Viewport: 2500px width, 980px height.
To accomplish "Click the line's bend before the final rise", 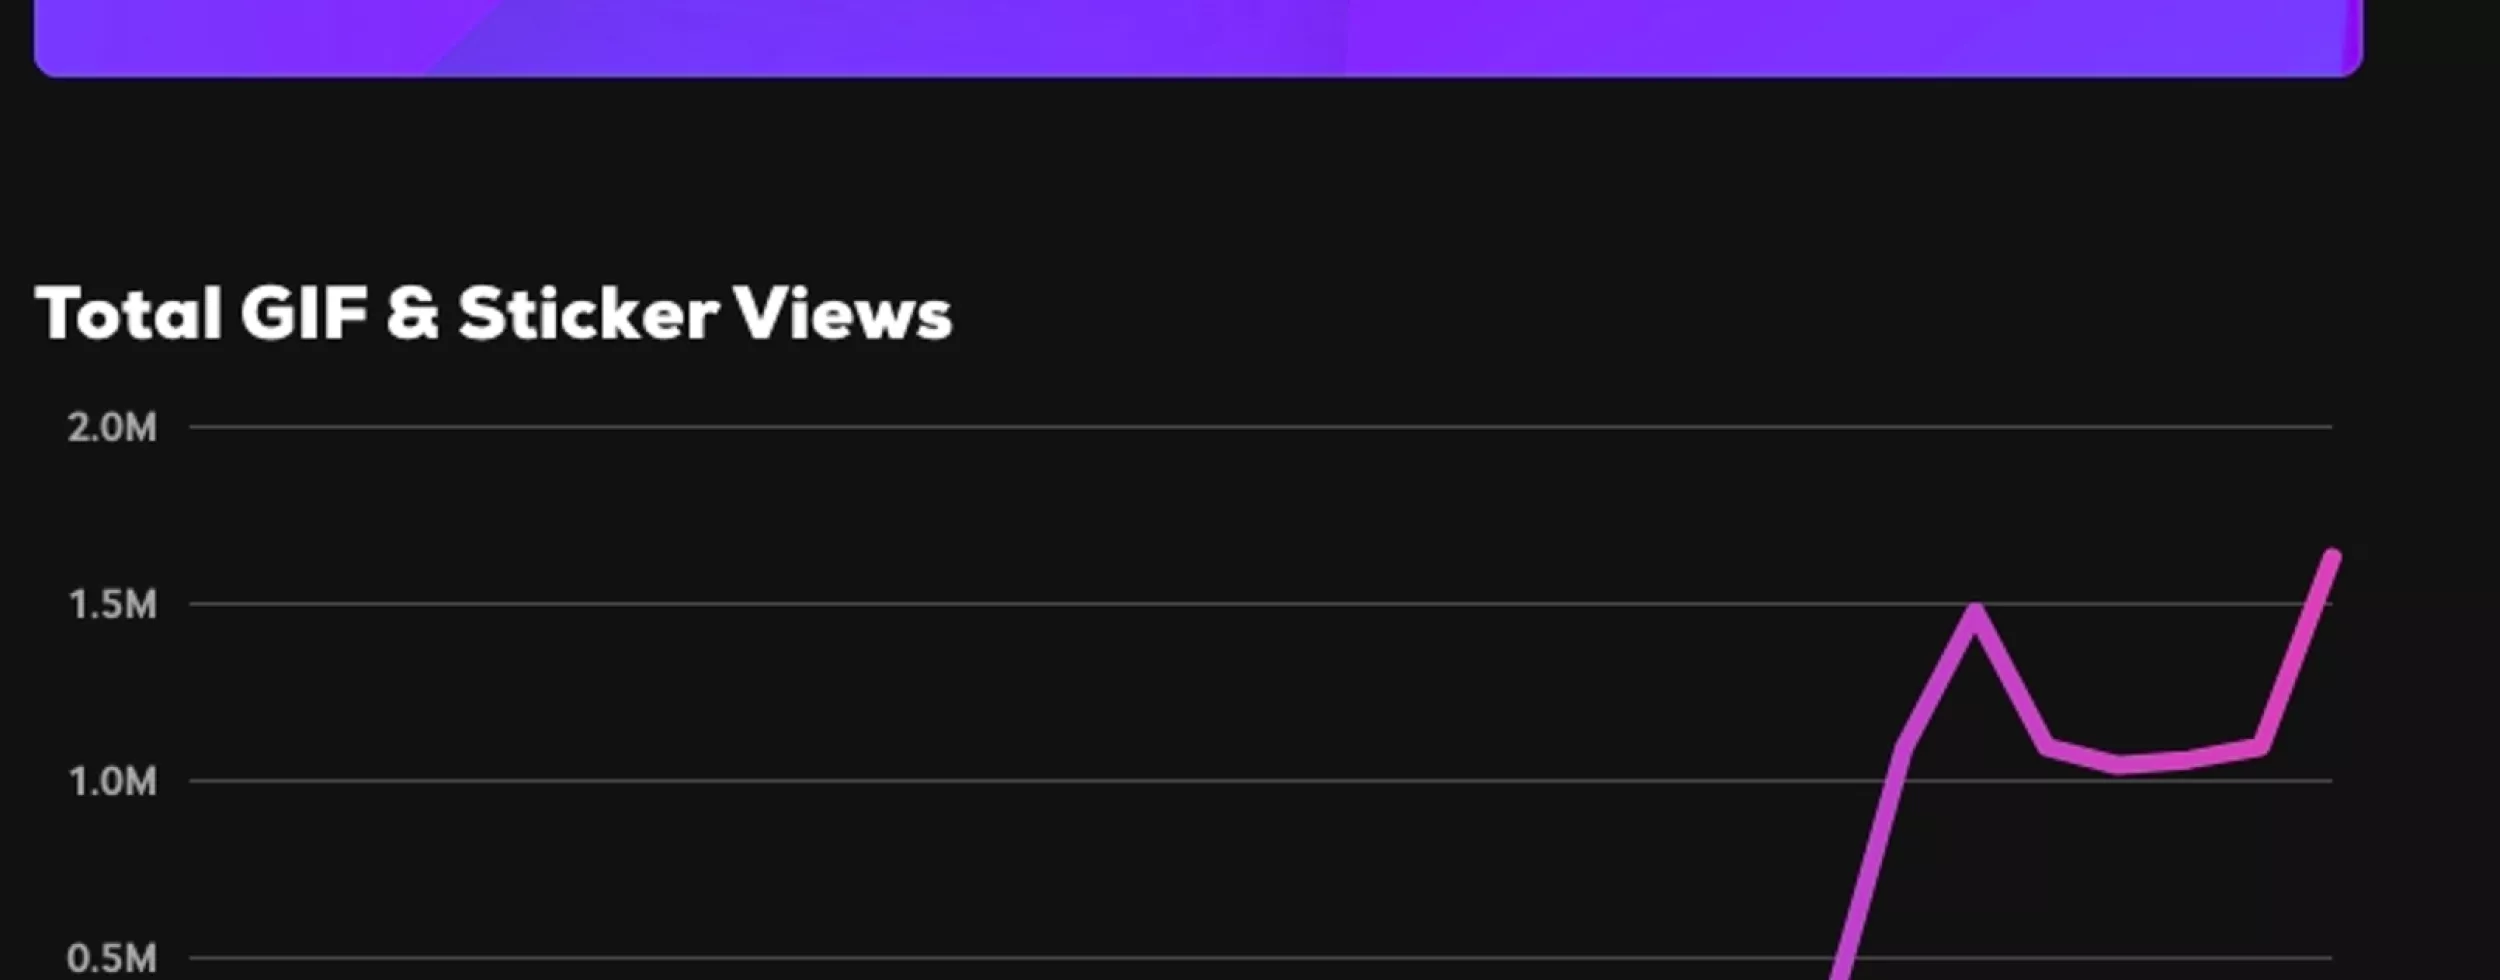I will pyautogui.click(x=2261, y=746).
